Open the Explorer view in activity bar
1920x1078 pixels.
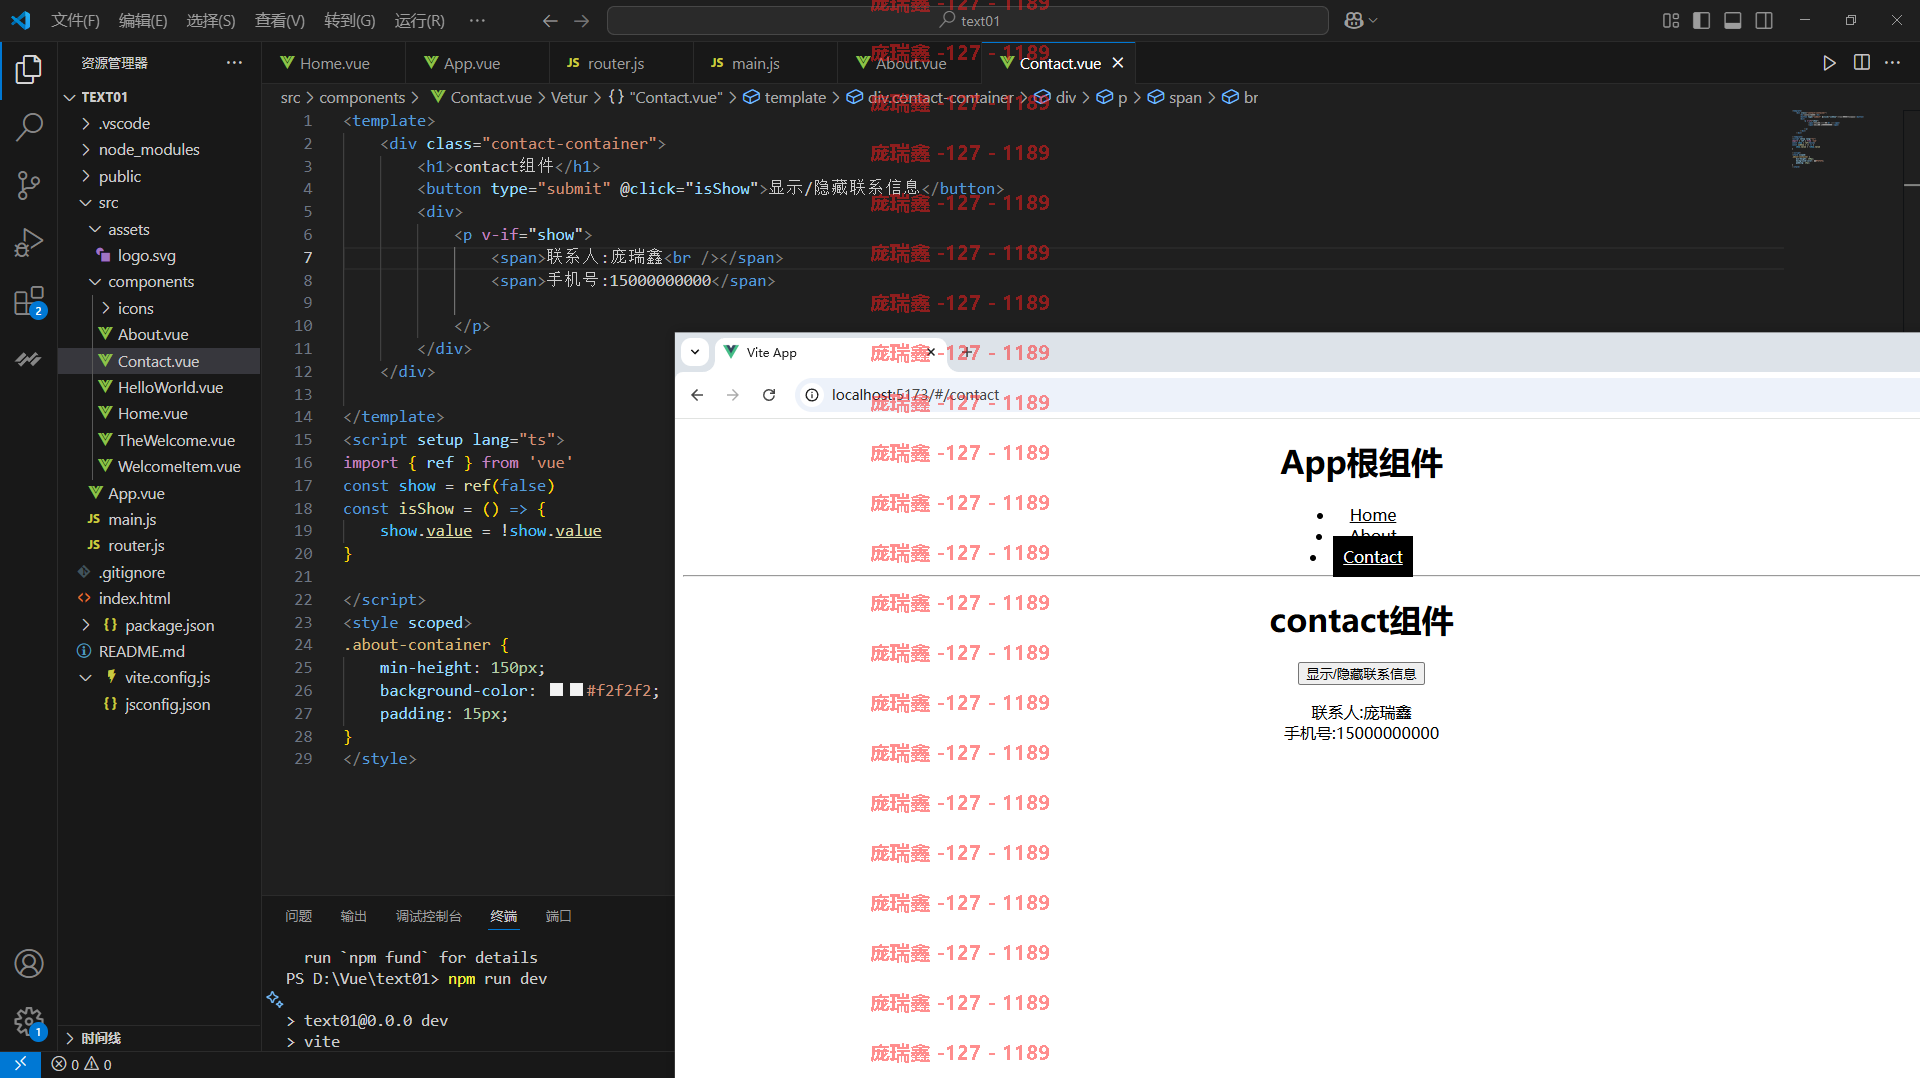coord(29,69)
